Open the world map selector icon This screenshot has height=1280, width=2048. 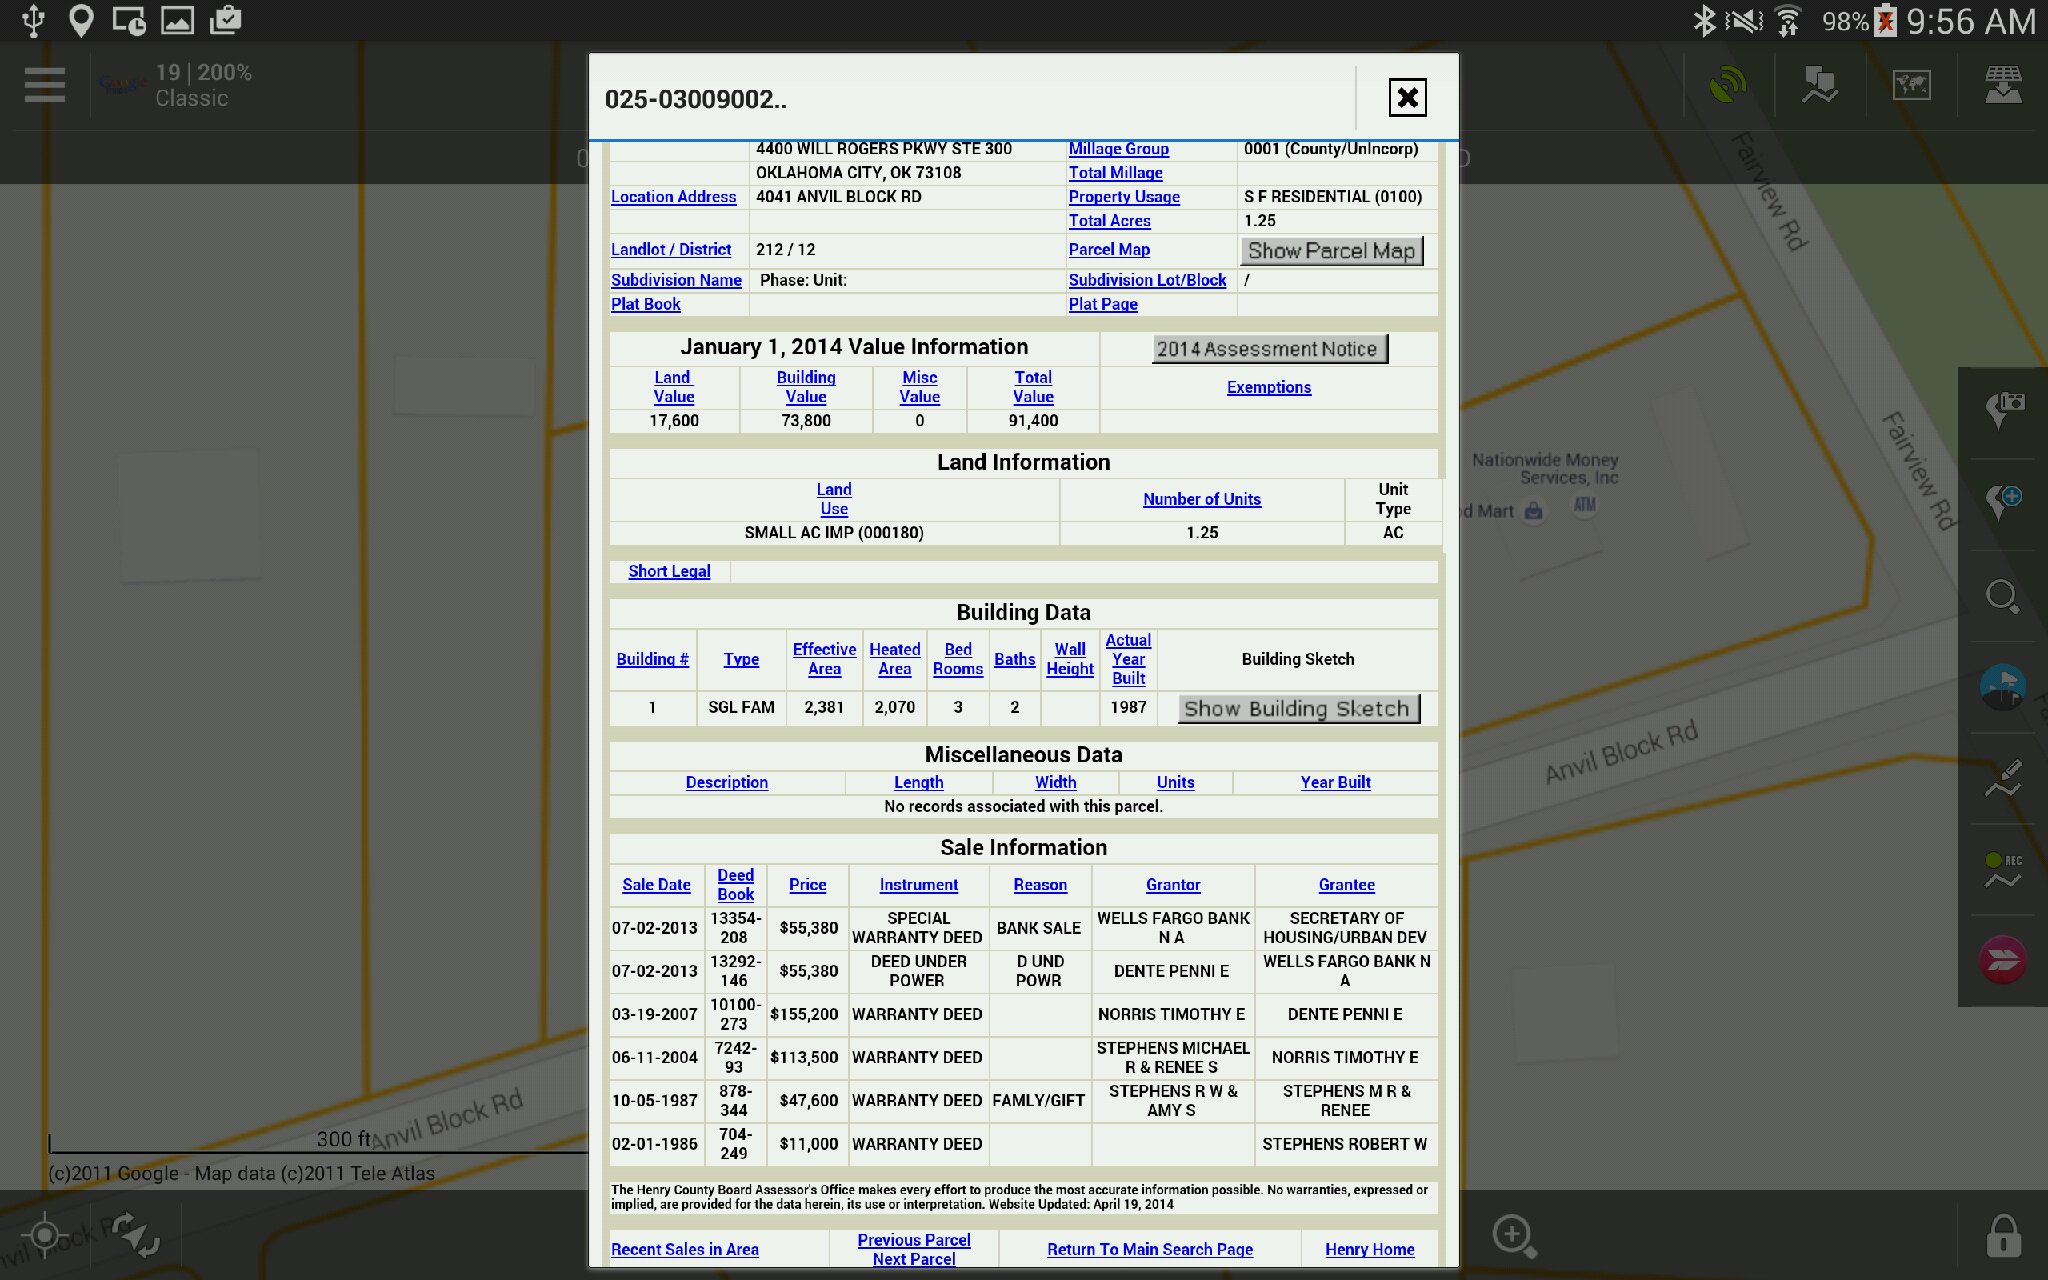coord(1911,85)
